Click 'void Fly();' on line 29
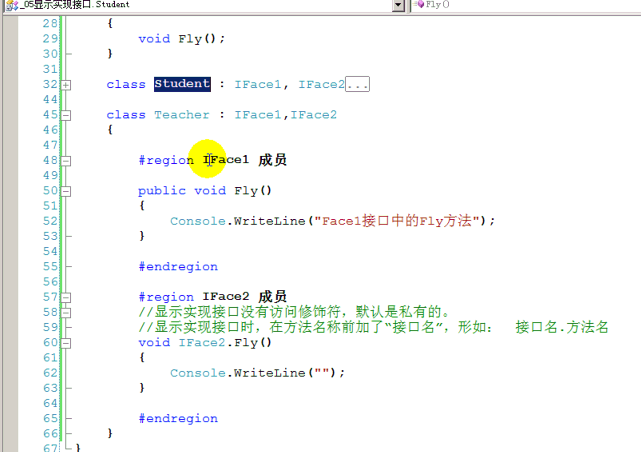The image size is (641, 452). pyautogui.click(x=182, y=39)
